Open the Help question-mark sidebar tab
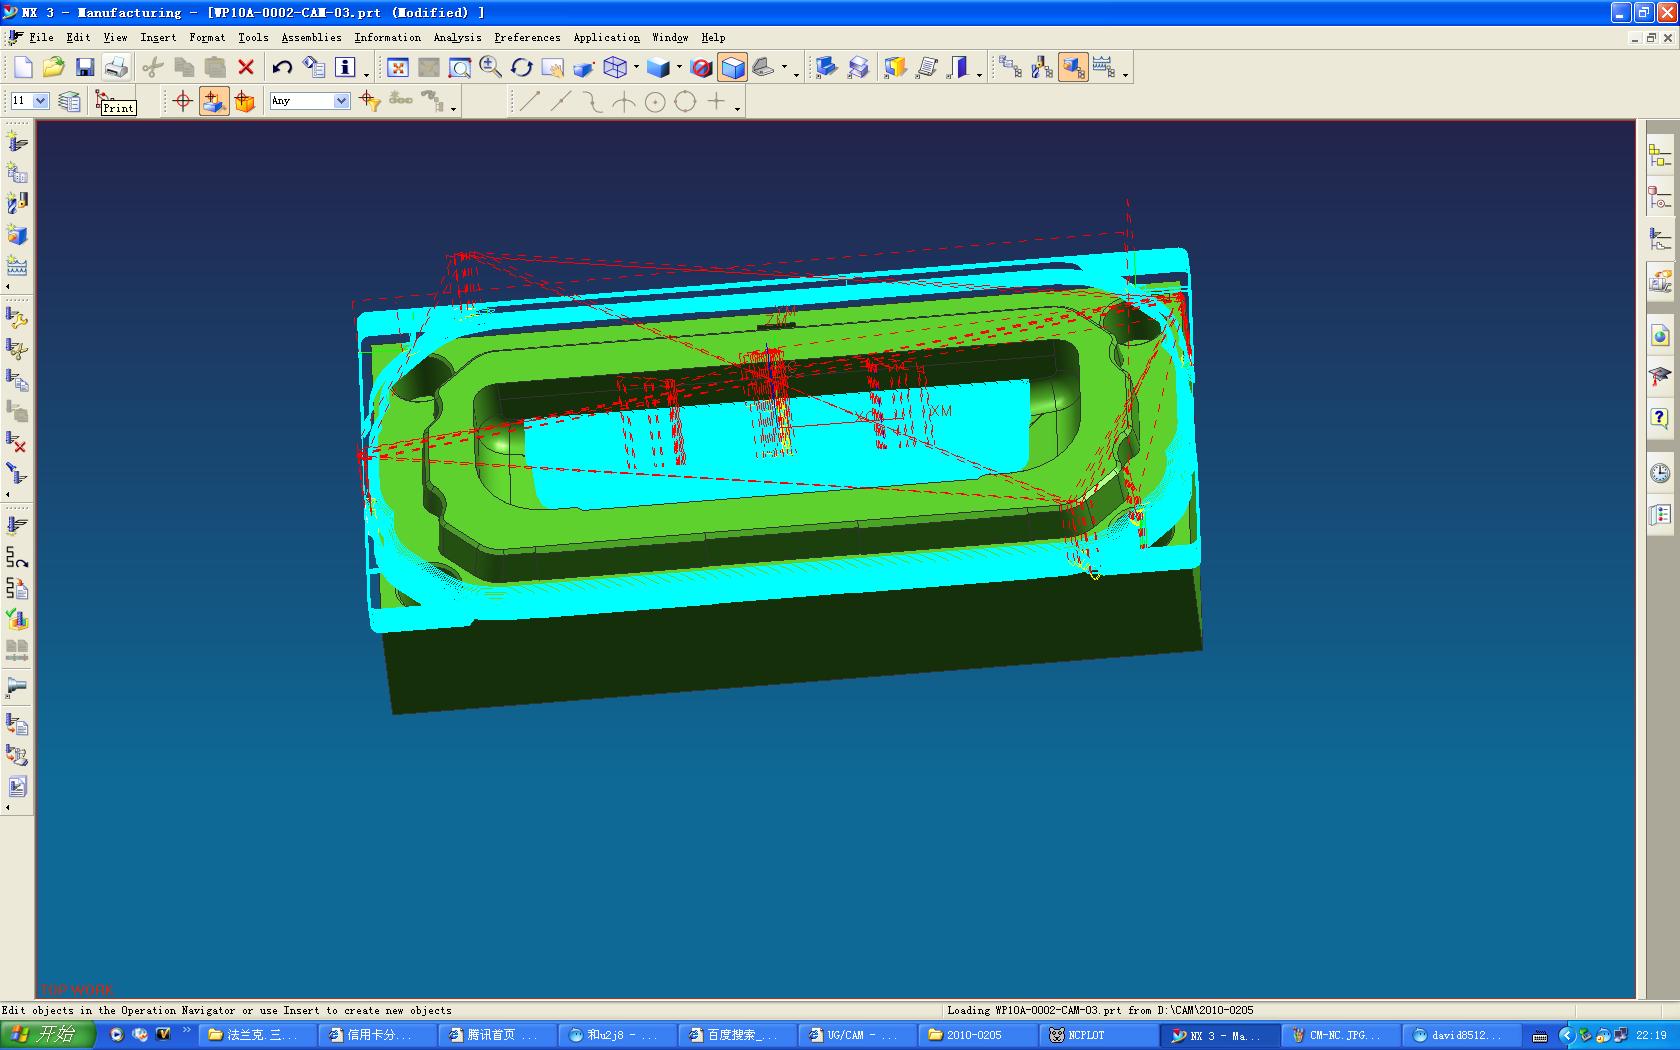The image size is (1680, 1050). (1660, 417)
